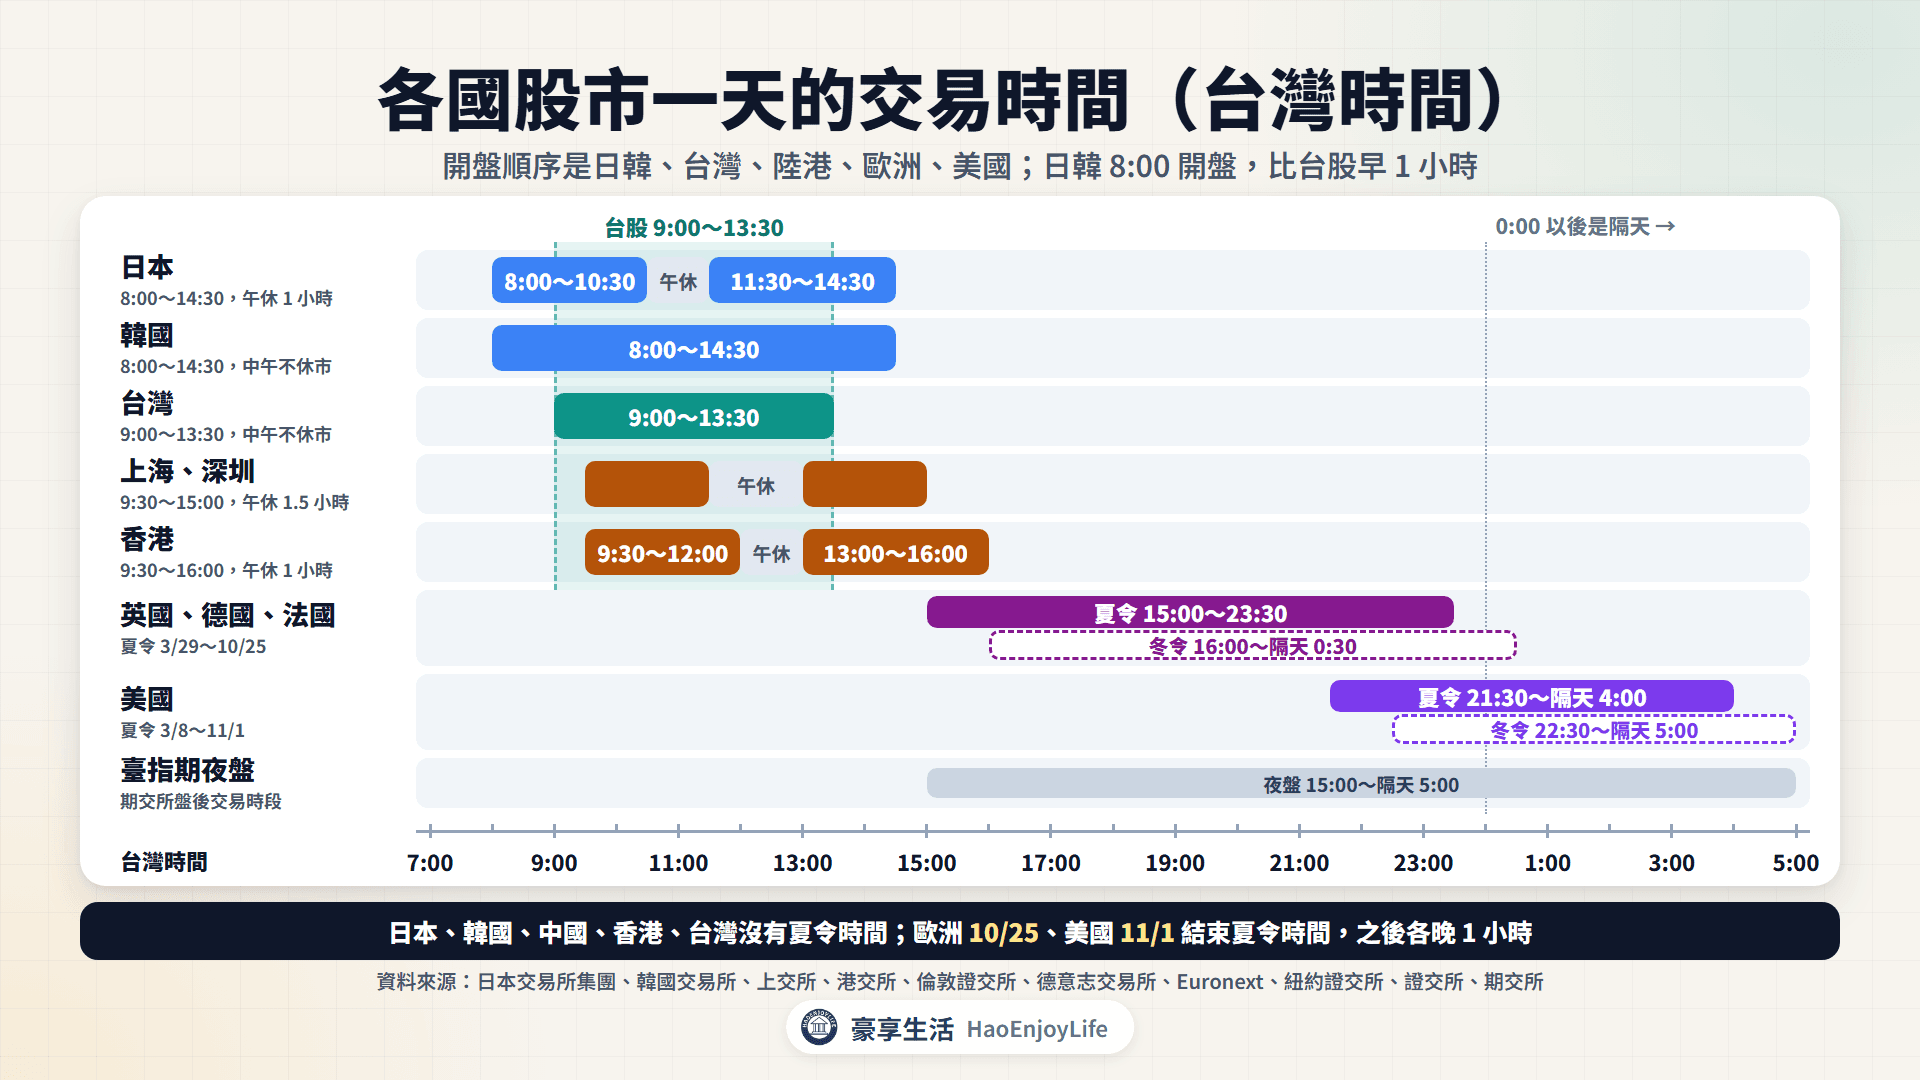
Task: Click the 英國、德國、法國 row label
Action: pos(228,615)
